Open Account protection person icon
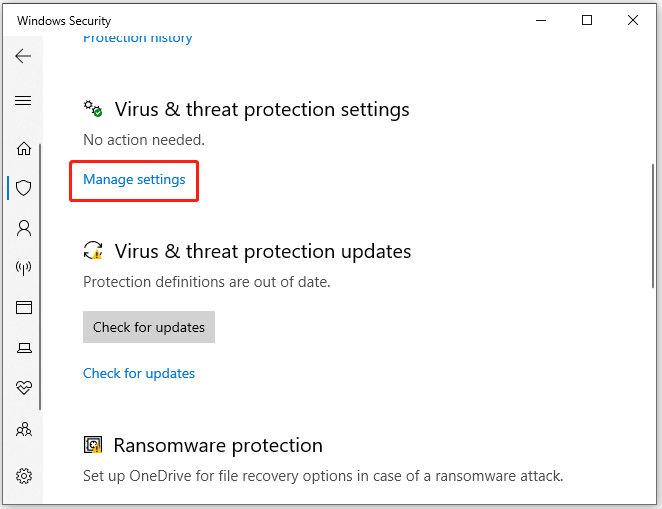The height and width of the screenshot is (509, 662). [x=24, y=228]
